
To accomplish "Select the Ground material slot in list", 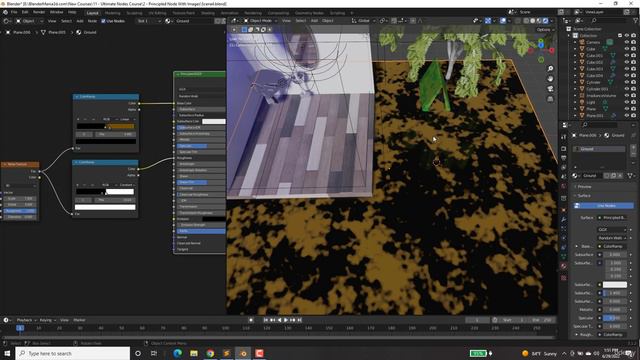I will pos(599,149).
